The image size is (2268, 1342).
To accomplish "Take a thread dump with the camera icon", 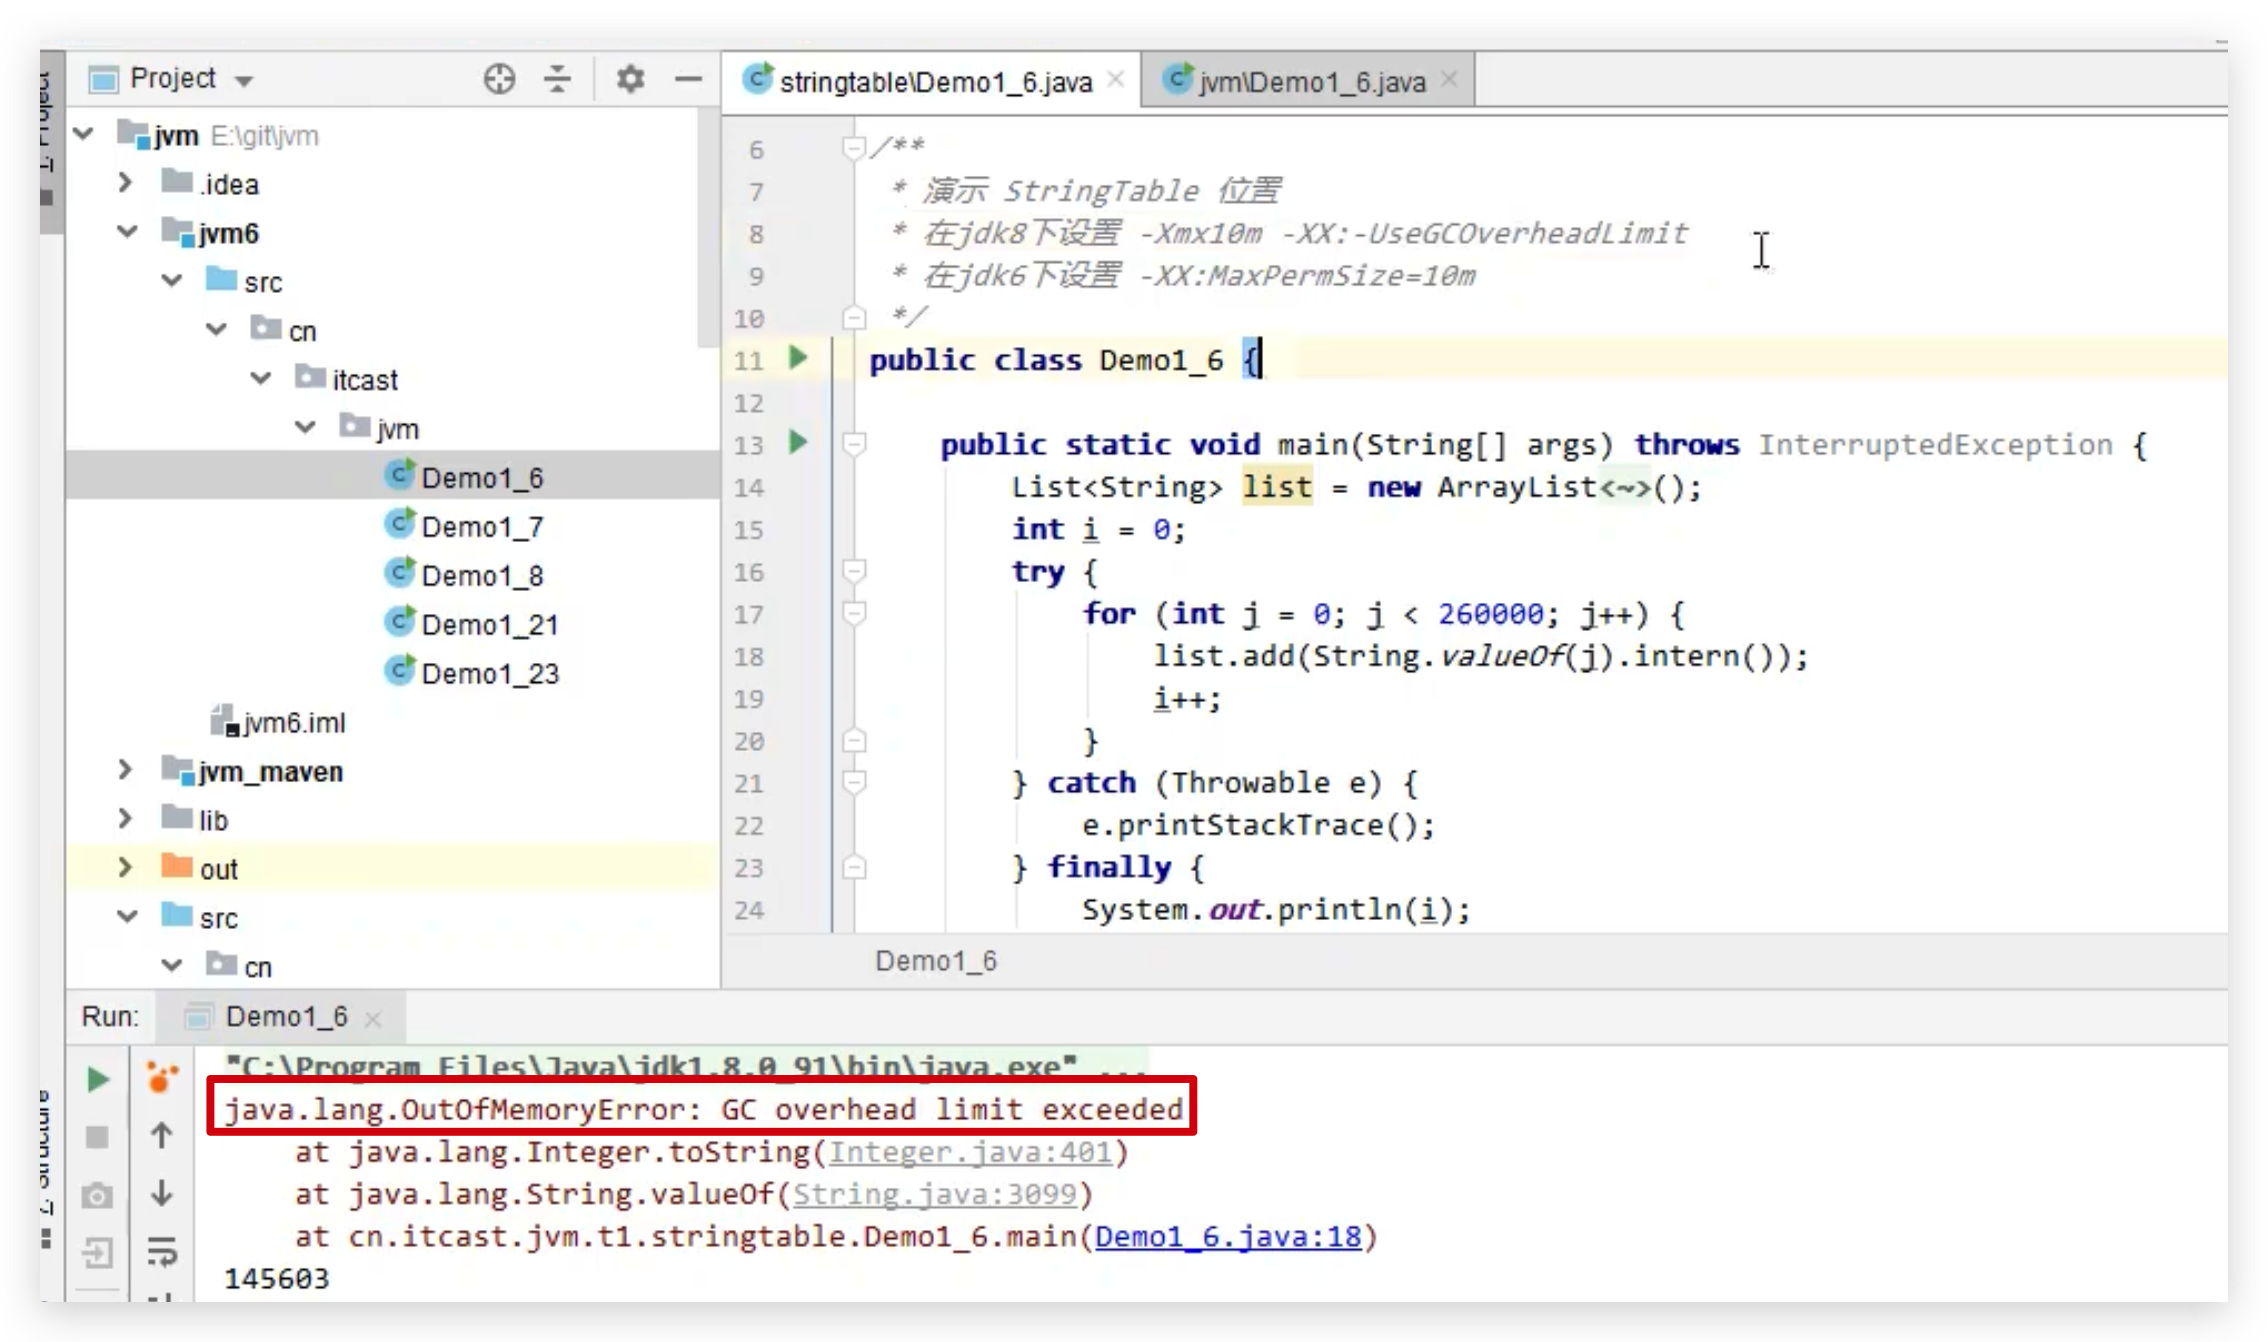I will 97,1195.
